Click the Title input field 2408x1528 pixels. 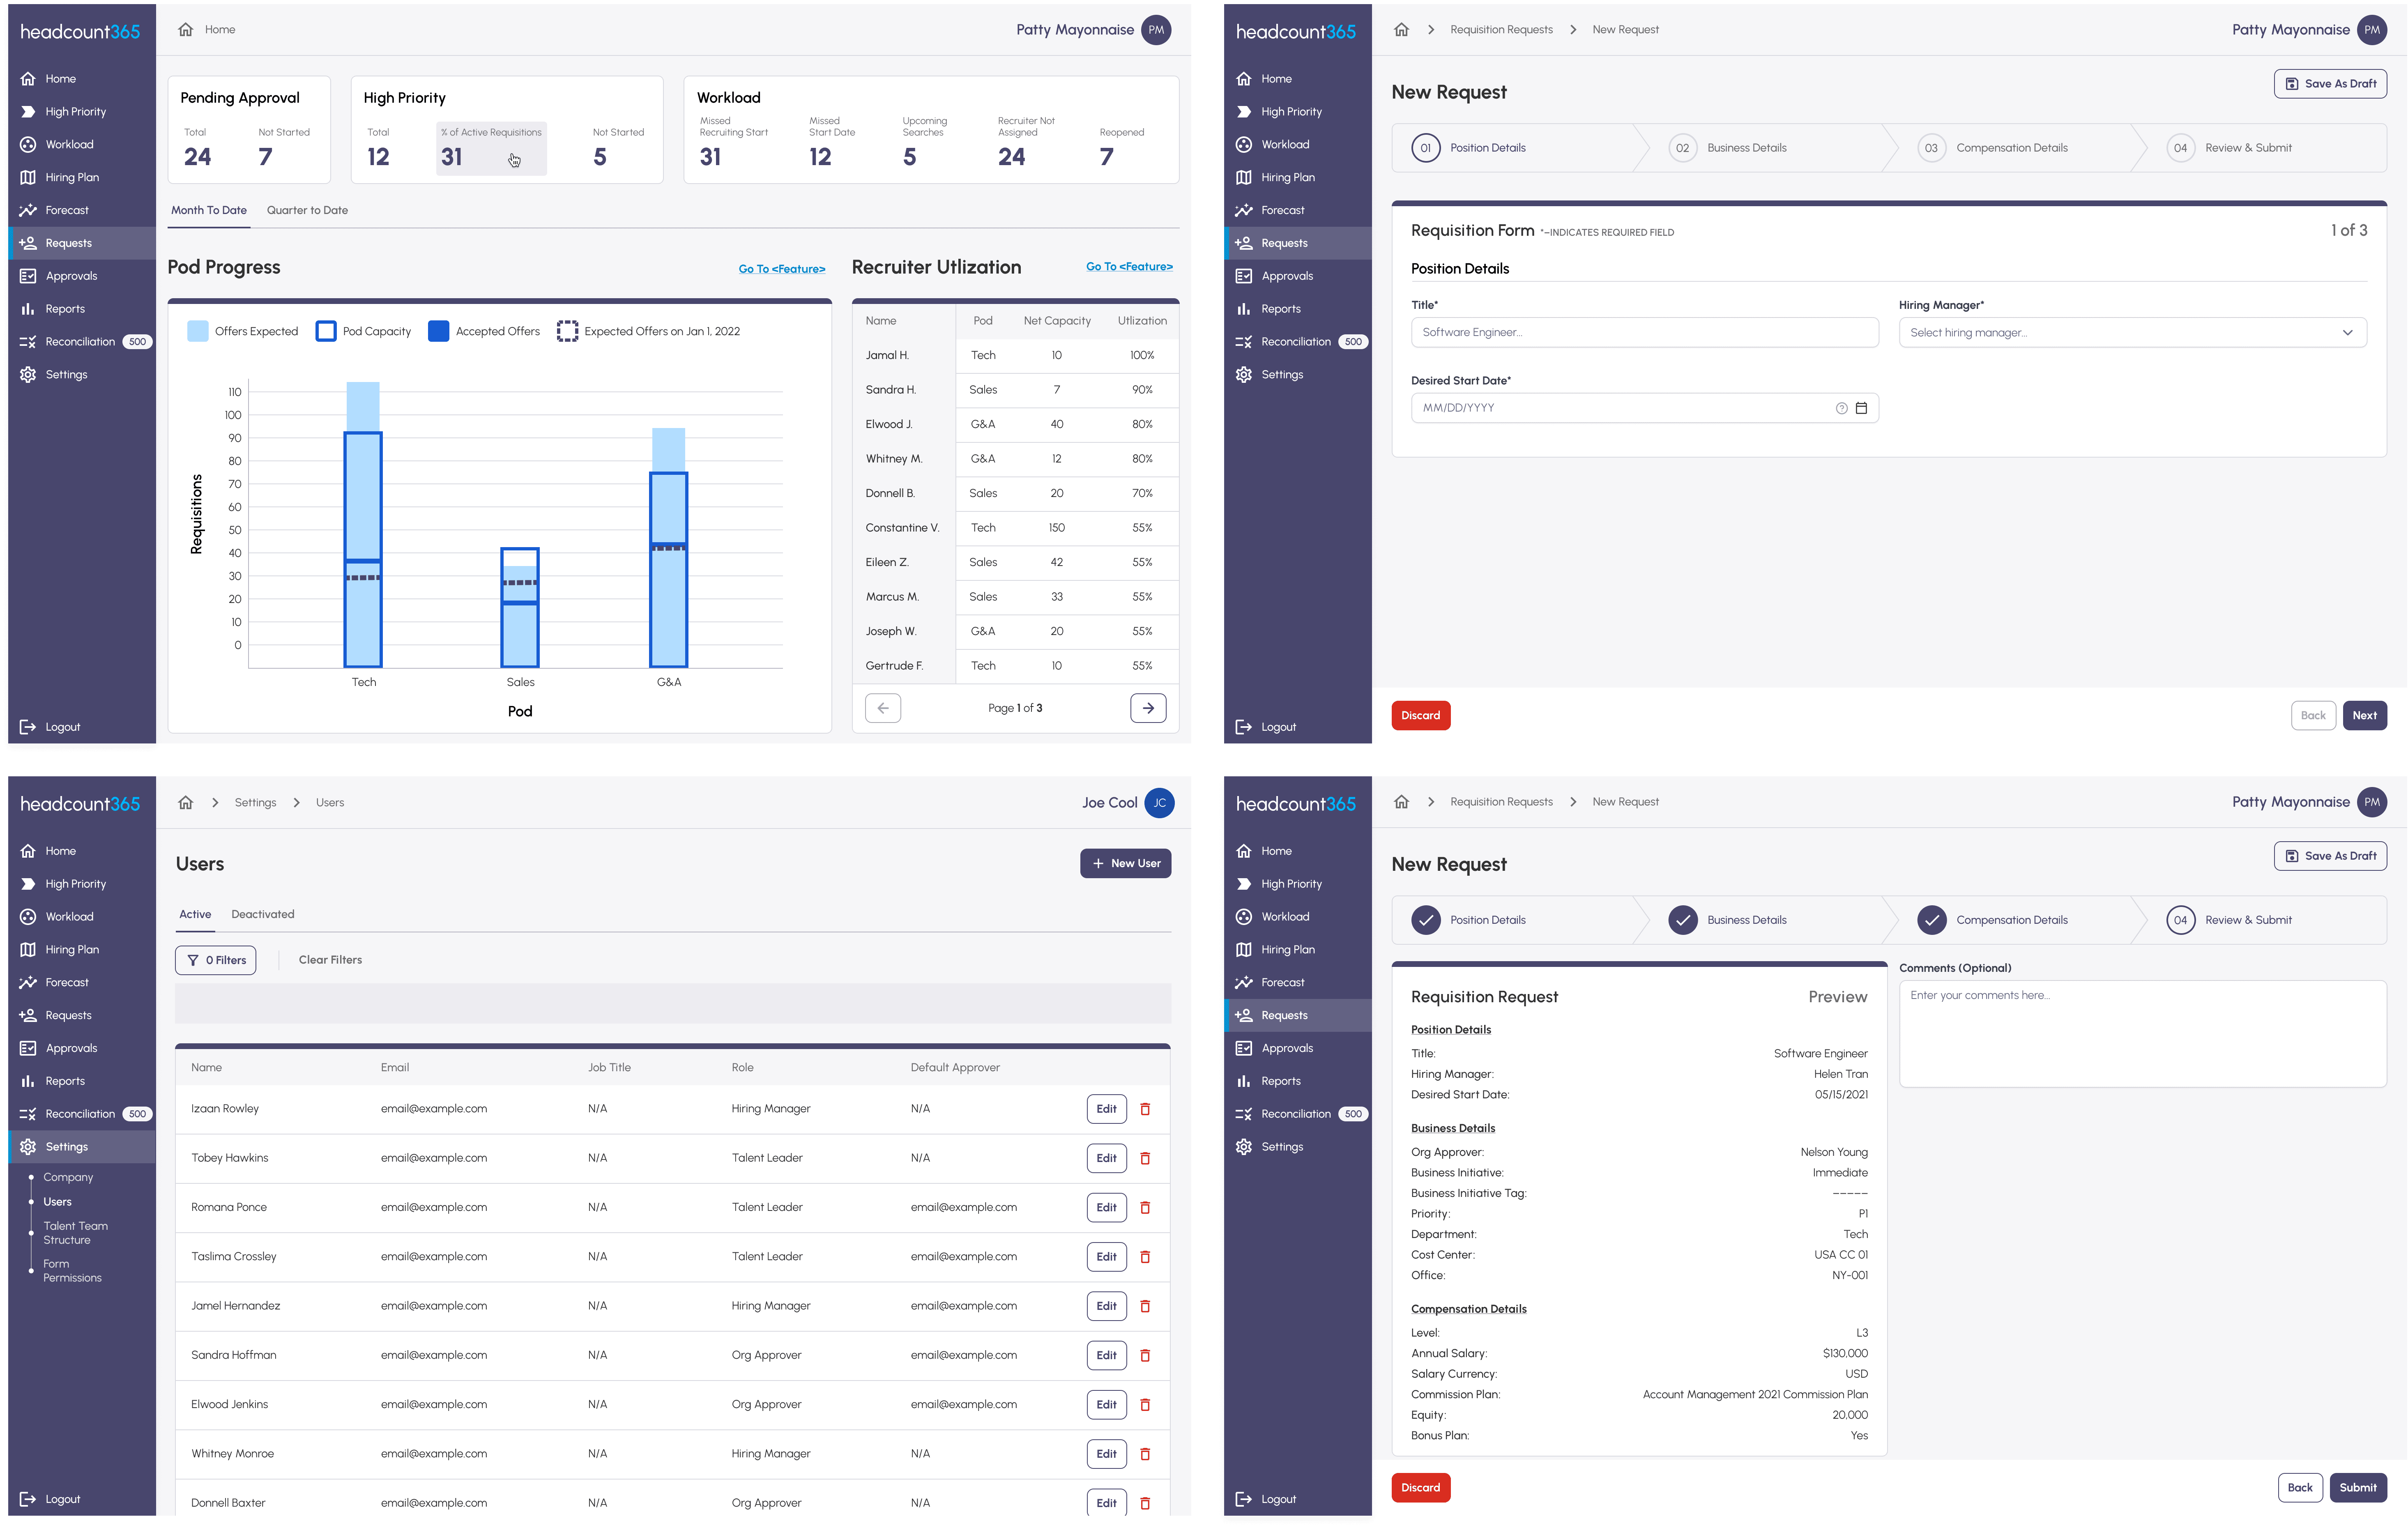click(x=1645, y=332)
